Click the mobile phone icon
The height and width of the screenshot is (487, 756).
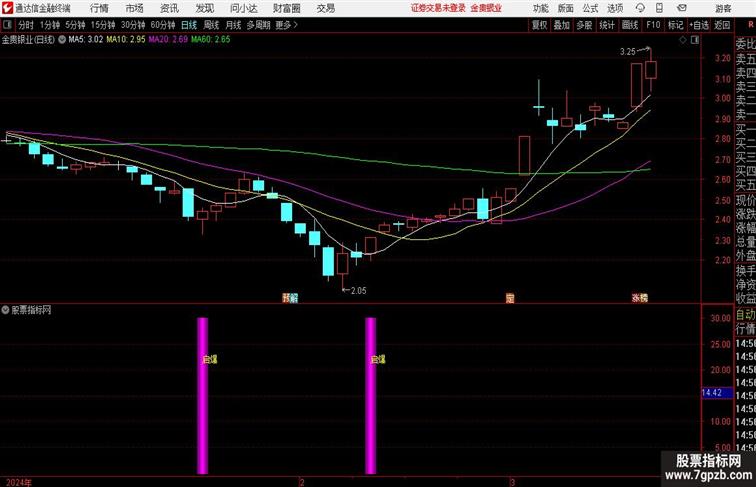coord(659,8)
